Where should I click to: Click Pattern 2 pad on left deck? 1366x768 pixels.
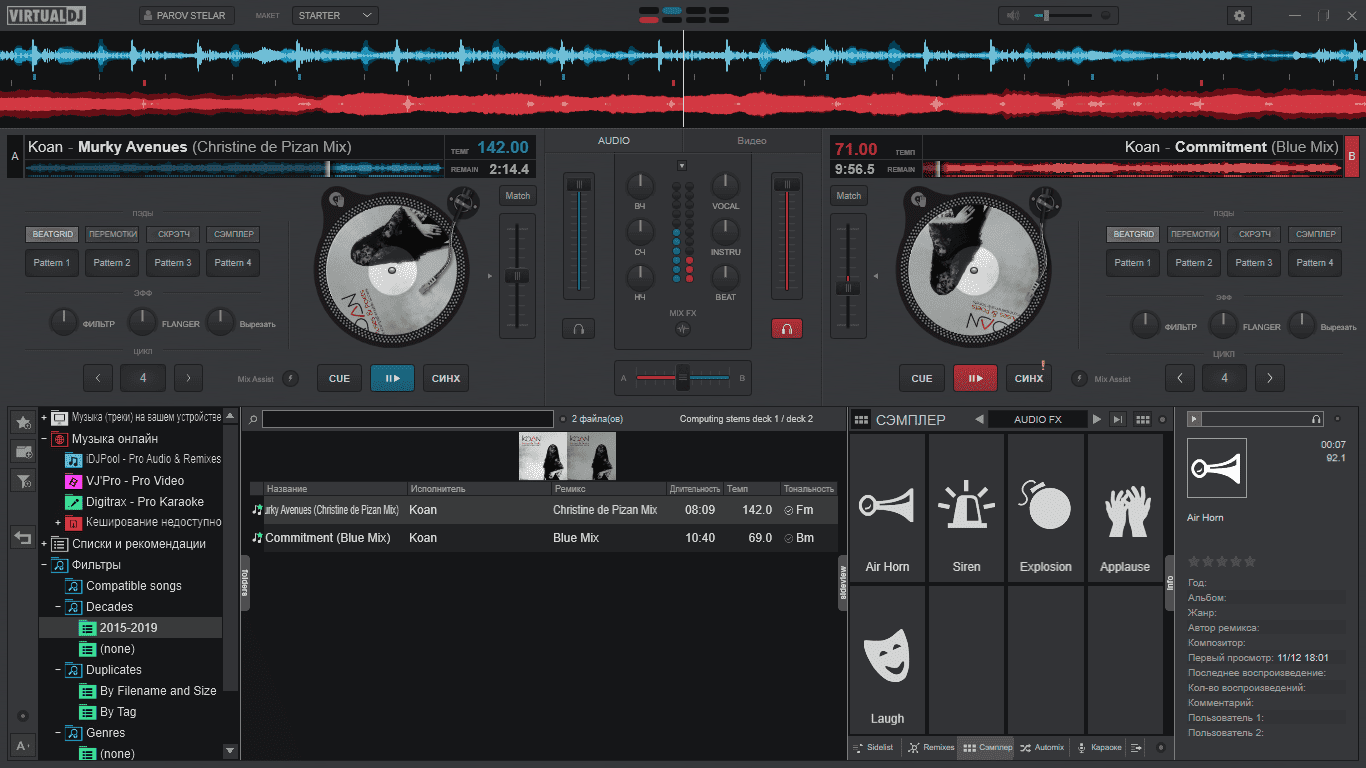coord(112,263)
